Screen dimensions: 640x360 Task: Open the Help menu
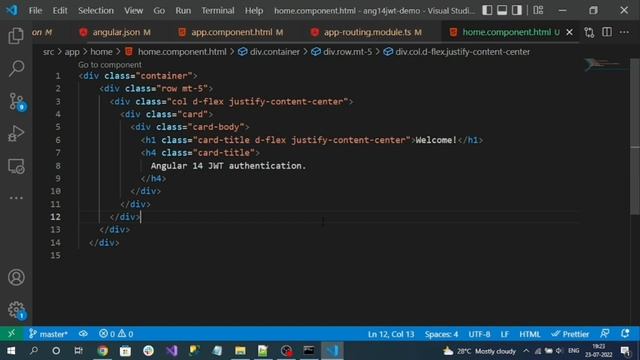pyautogui.click(x=254, y=11)
